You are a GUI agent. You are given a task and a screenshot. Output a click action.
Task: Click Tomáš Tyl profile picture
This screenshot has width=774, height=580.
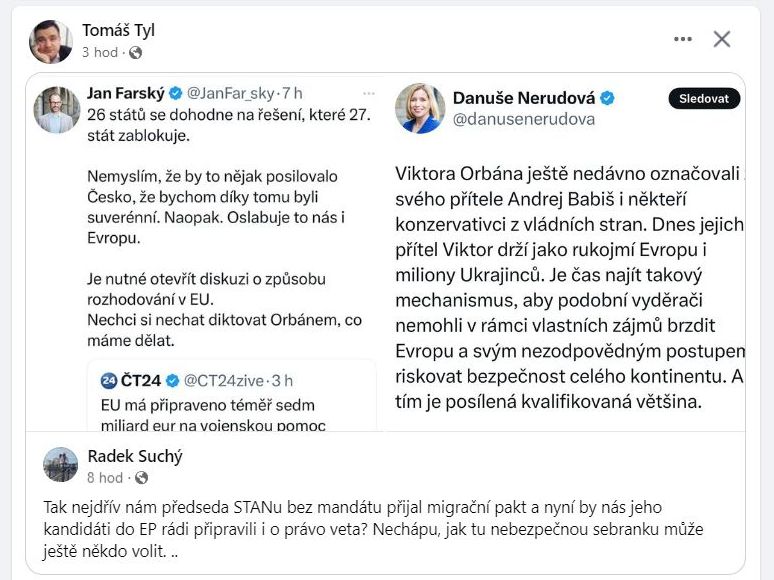[51, 40]
